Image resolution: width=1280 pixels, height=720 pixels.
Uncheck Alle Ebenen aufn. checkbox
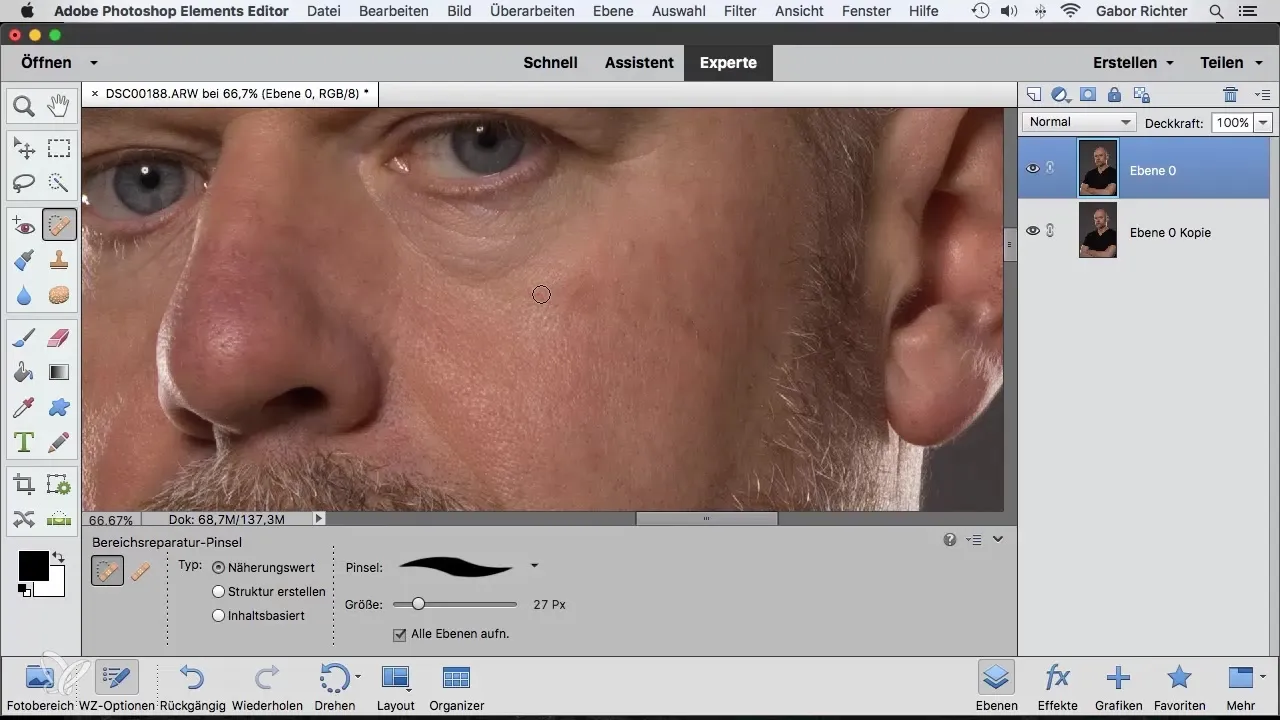(400, 634)
